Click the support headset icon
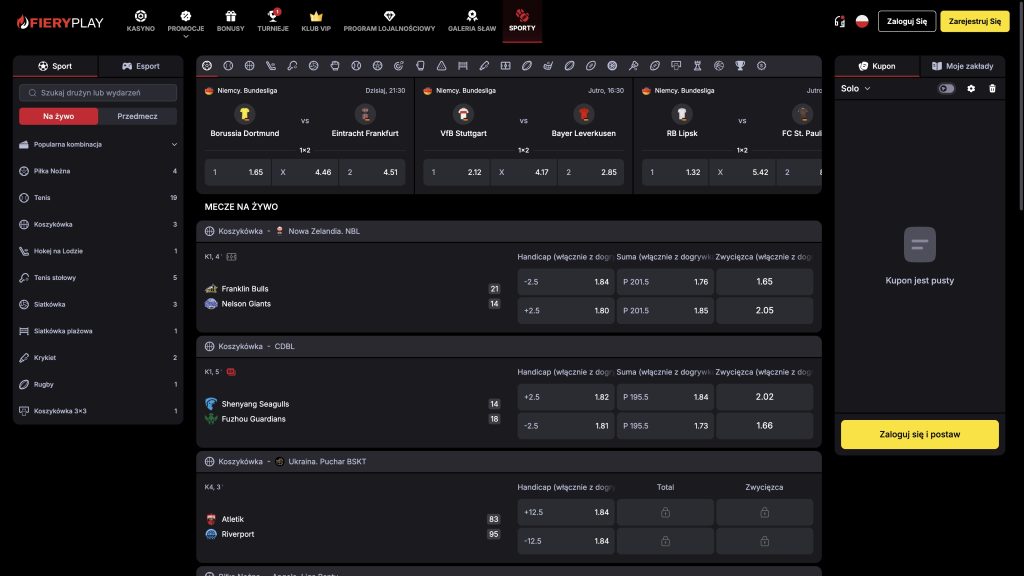Screen dimensions: 1024x576 (x=840, y=22)
